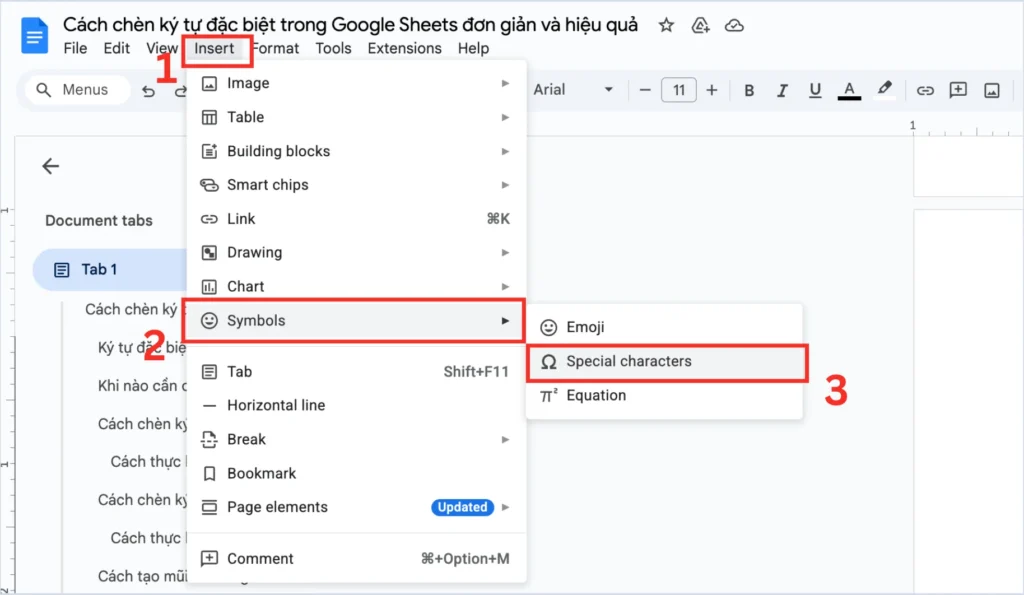Open the File menu
The image size is (1024, 595).
pyautogui.click(x=75, y=48)
